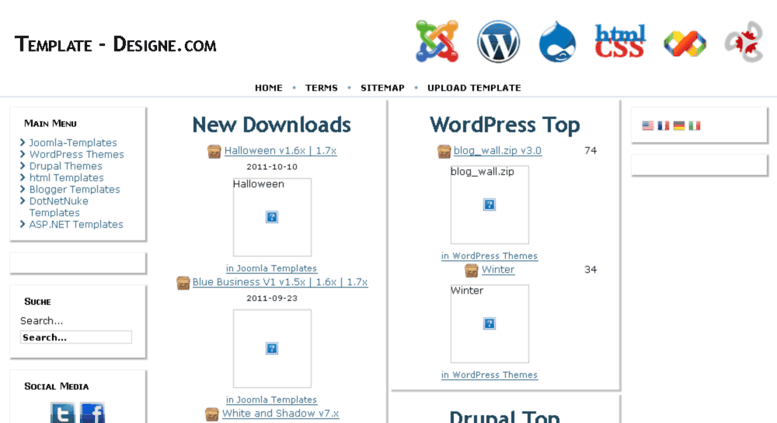Click the Winter theme preview thumbnail
The height and width of the screenshot is (423, 777).
490,324
